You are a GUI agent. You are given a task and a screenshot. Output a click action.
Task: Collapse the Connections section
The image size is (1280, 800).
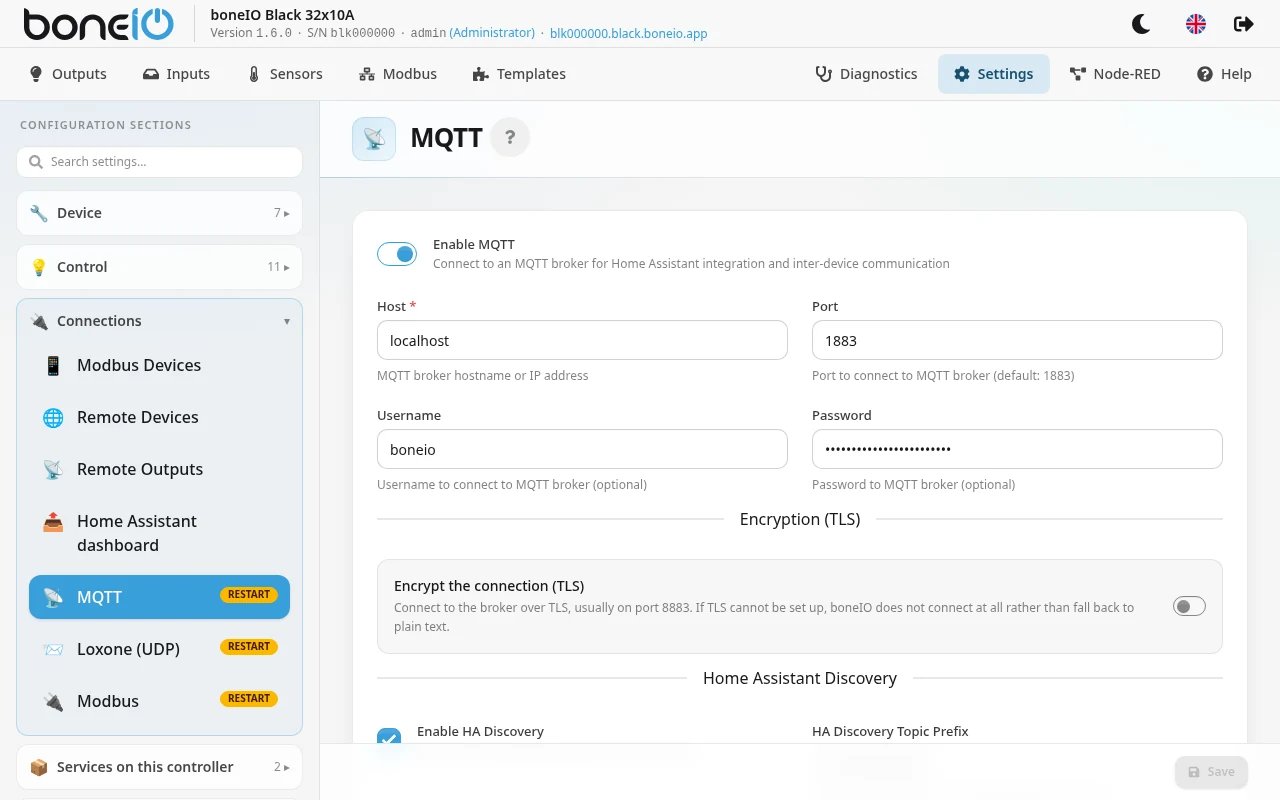coord(159,321)
